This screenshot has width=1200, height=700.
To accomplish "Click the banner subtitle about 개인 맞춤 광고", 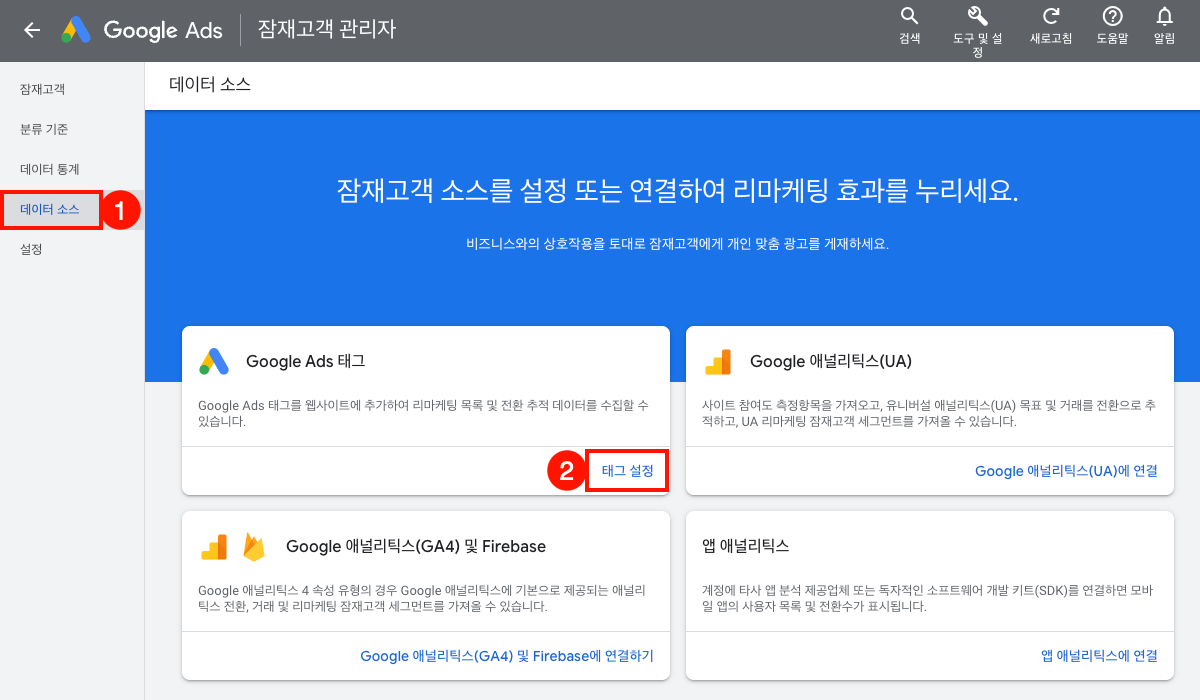I will [x=677, y=244].
